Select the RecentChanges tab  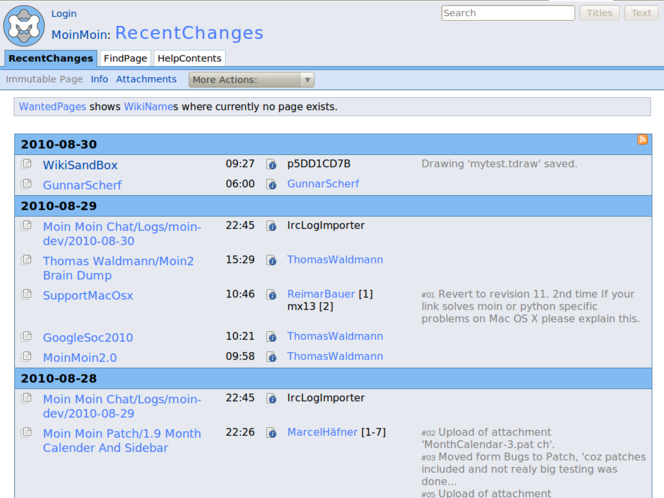pos(50,59)
